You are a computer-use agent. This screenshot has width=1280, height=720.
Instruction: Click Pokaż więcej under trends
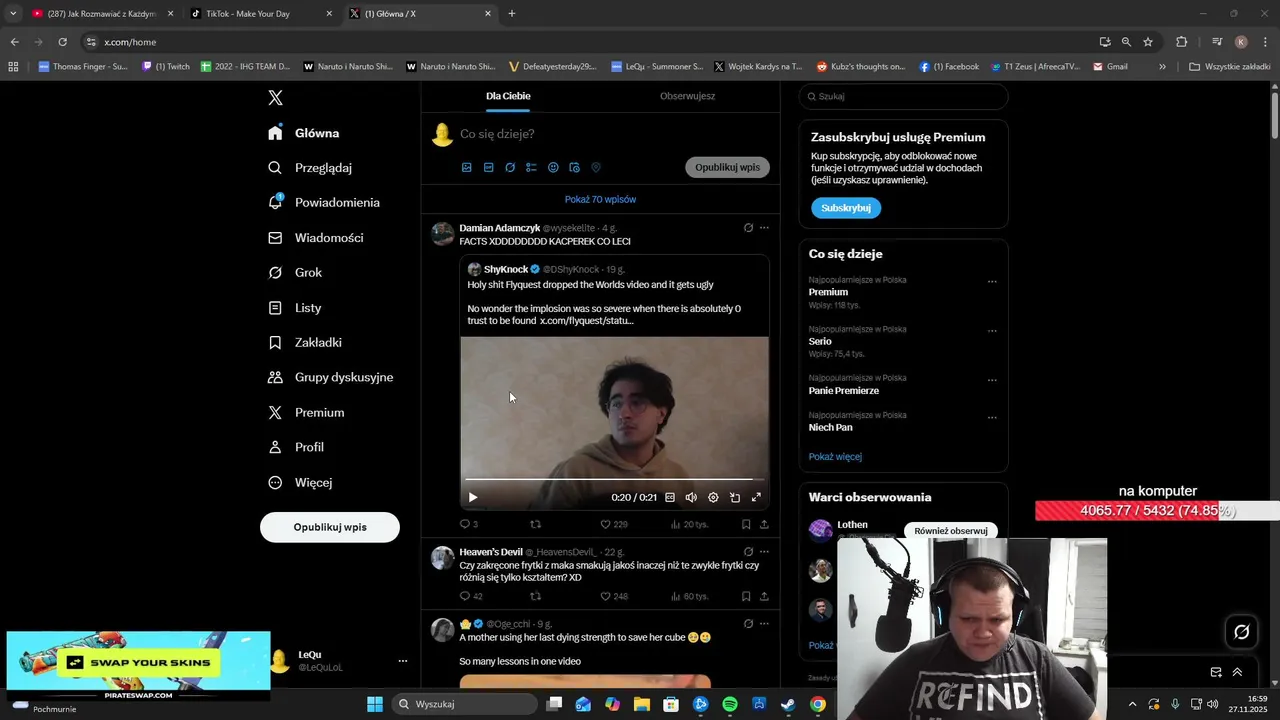[x=835, y=457]
